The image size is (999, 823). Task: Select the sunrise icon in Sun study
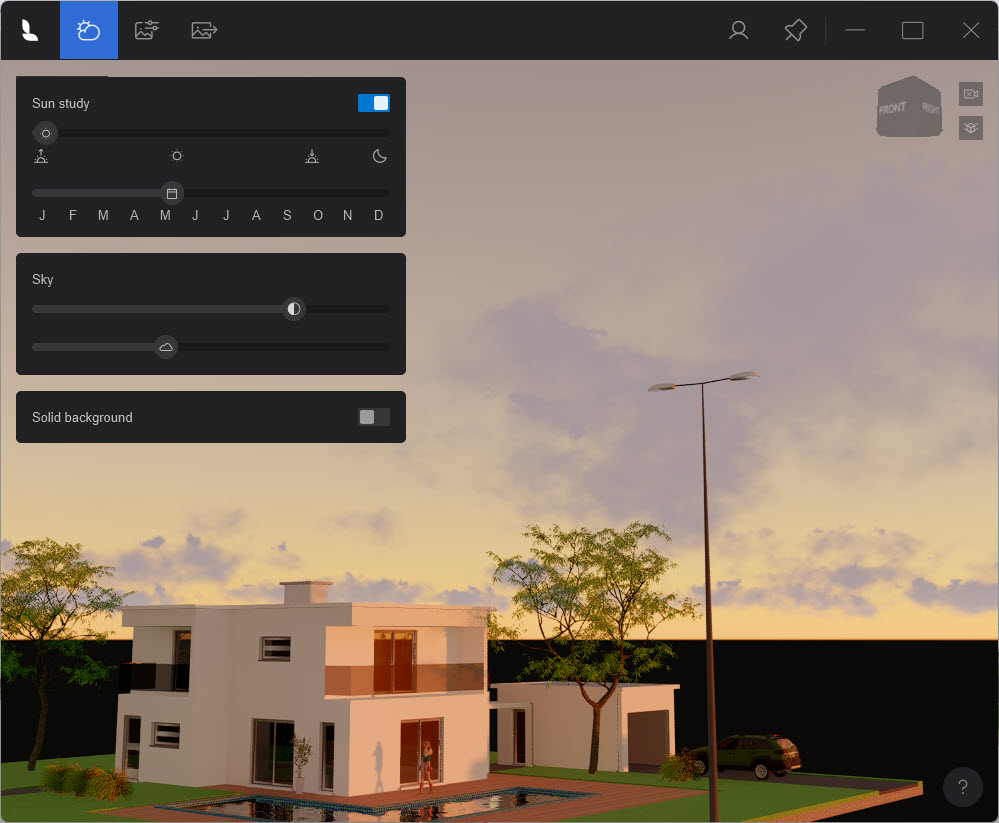click(x=41, y=156)
